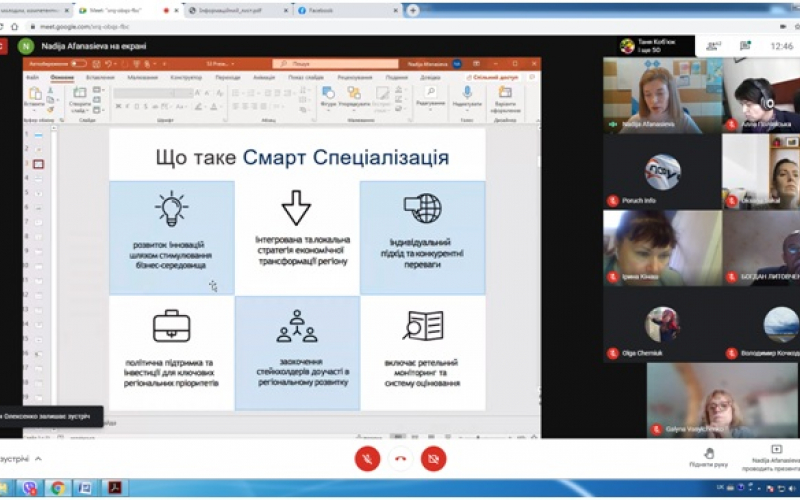The image size is (800, 500).
Task: Open the participants list icon
Action: tap(713, 46)
